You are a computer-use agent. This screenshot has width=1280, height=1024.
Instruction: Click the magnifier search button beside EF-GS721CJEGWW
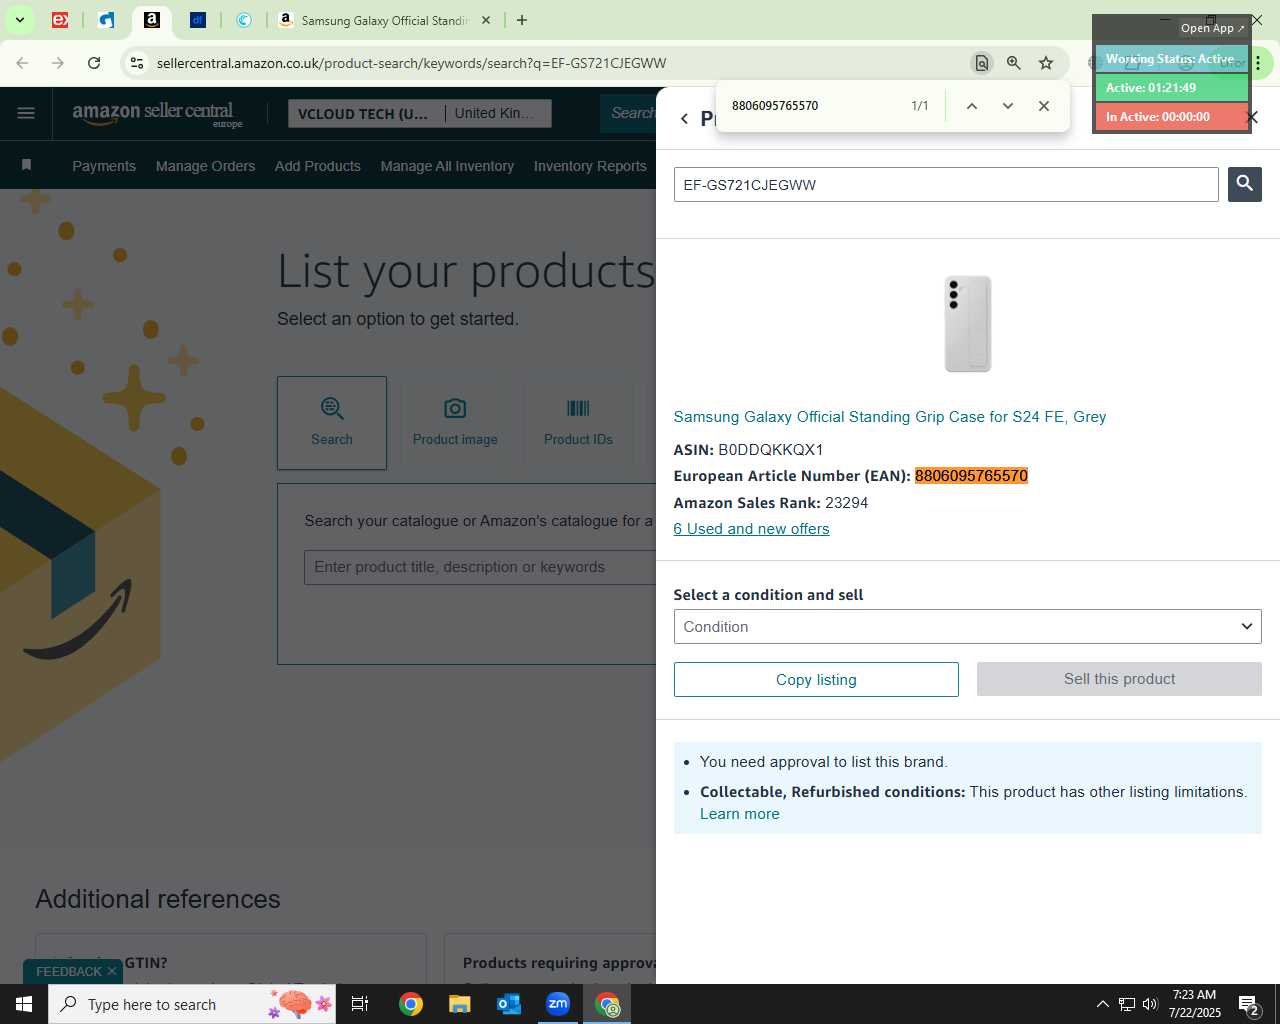point(1244,184)
